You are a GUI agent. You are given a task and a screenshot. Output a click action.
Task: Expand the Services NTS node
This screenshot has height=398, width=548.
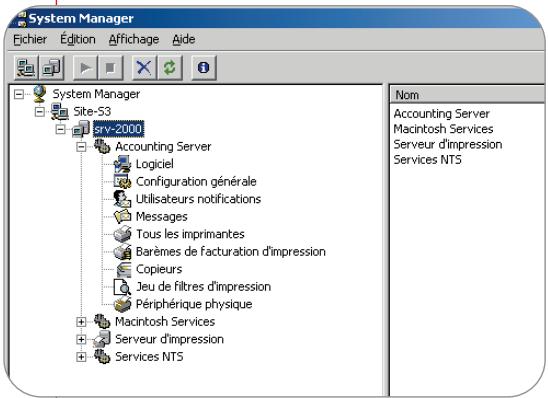point(81,357)
